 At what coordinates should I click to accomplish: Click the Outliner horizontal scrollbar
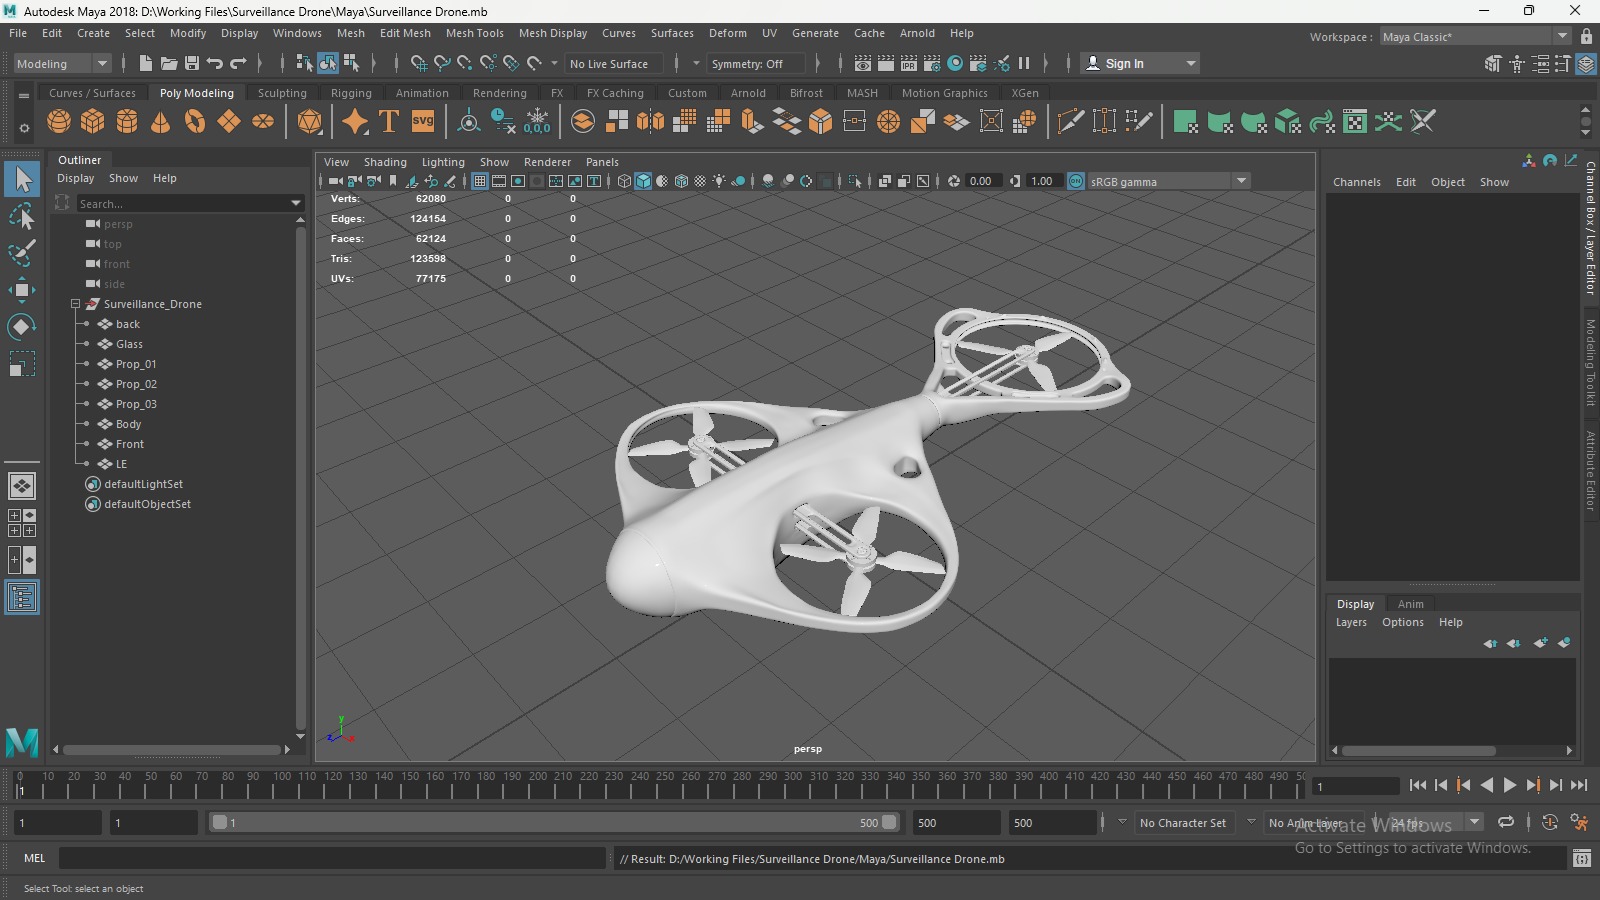click(173, 749)
